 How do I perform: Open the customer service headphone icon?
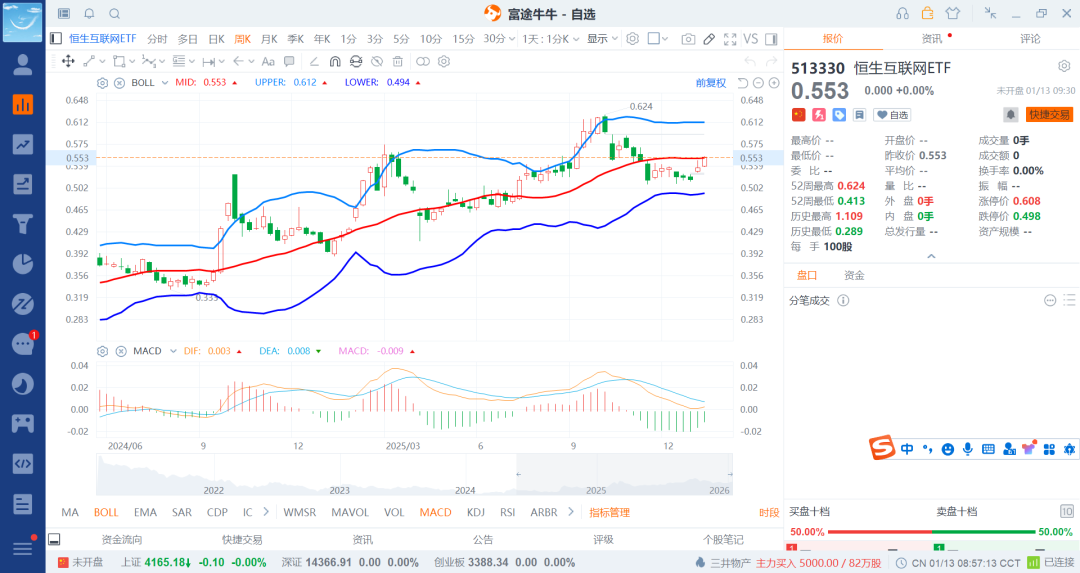(x=902, y=13)
